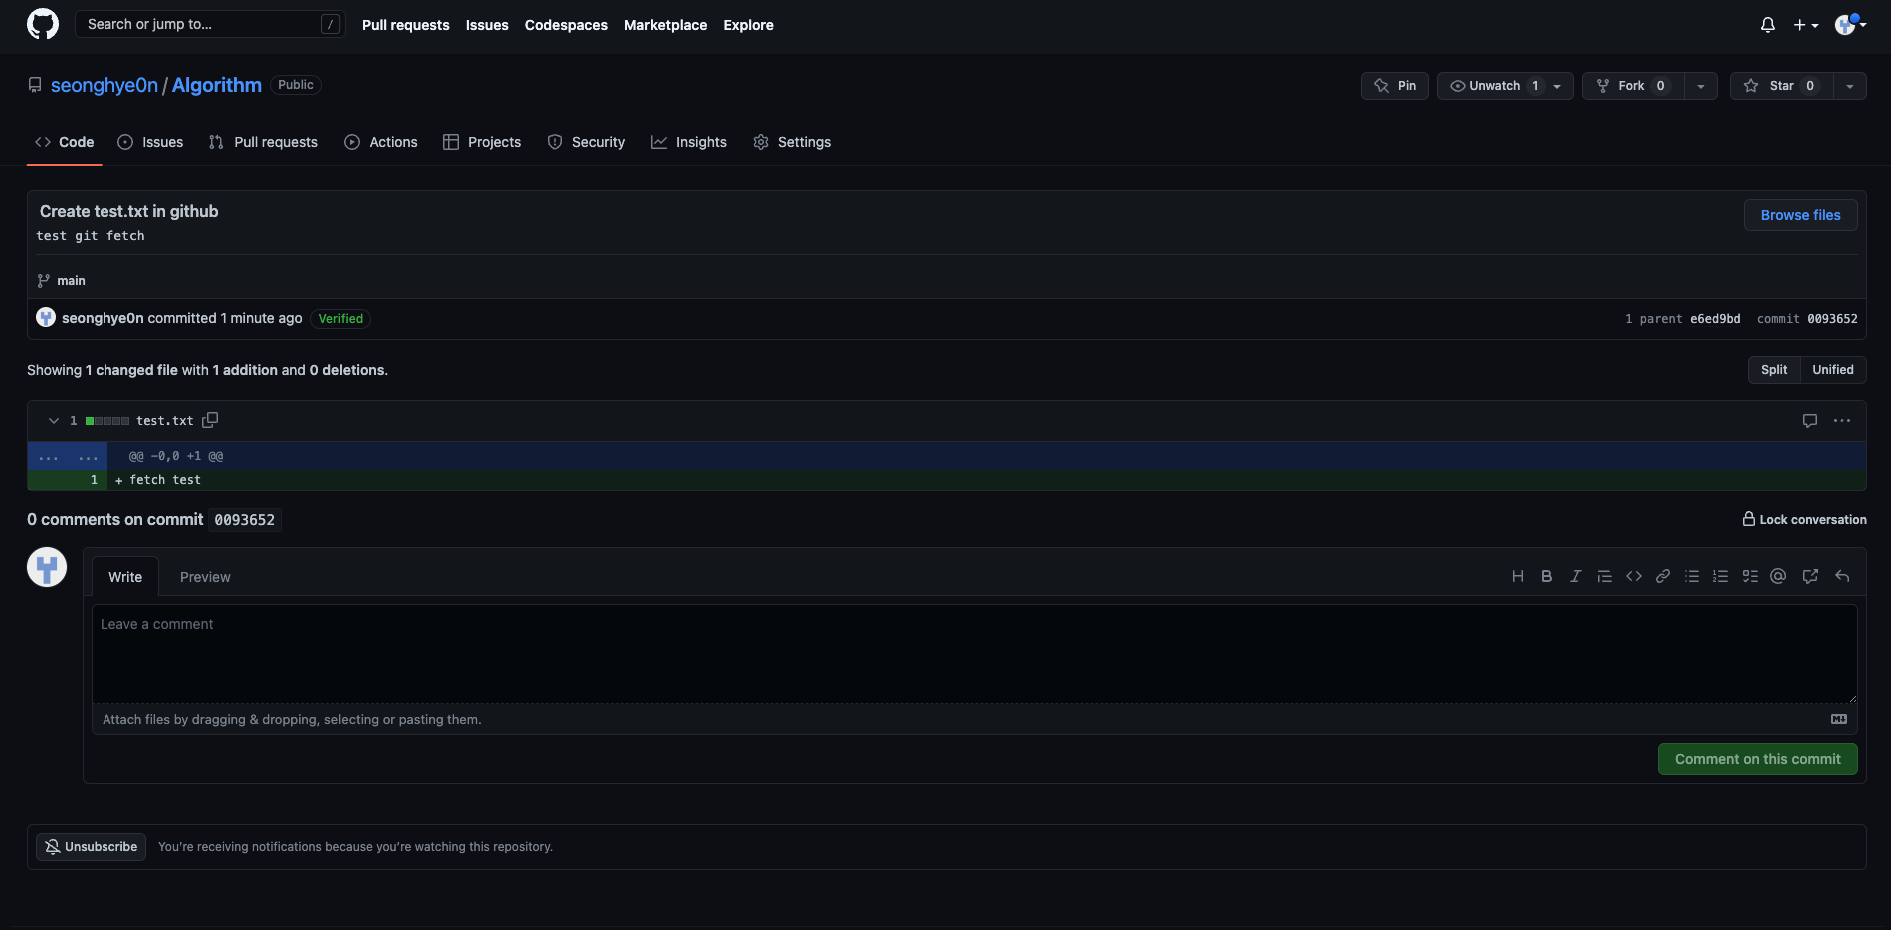Open the GitHub home logo

point(43,24)
